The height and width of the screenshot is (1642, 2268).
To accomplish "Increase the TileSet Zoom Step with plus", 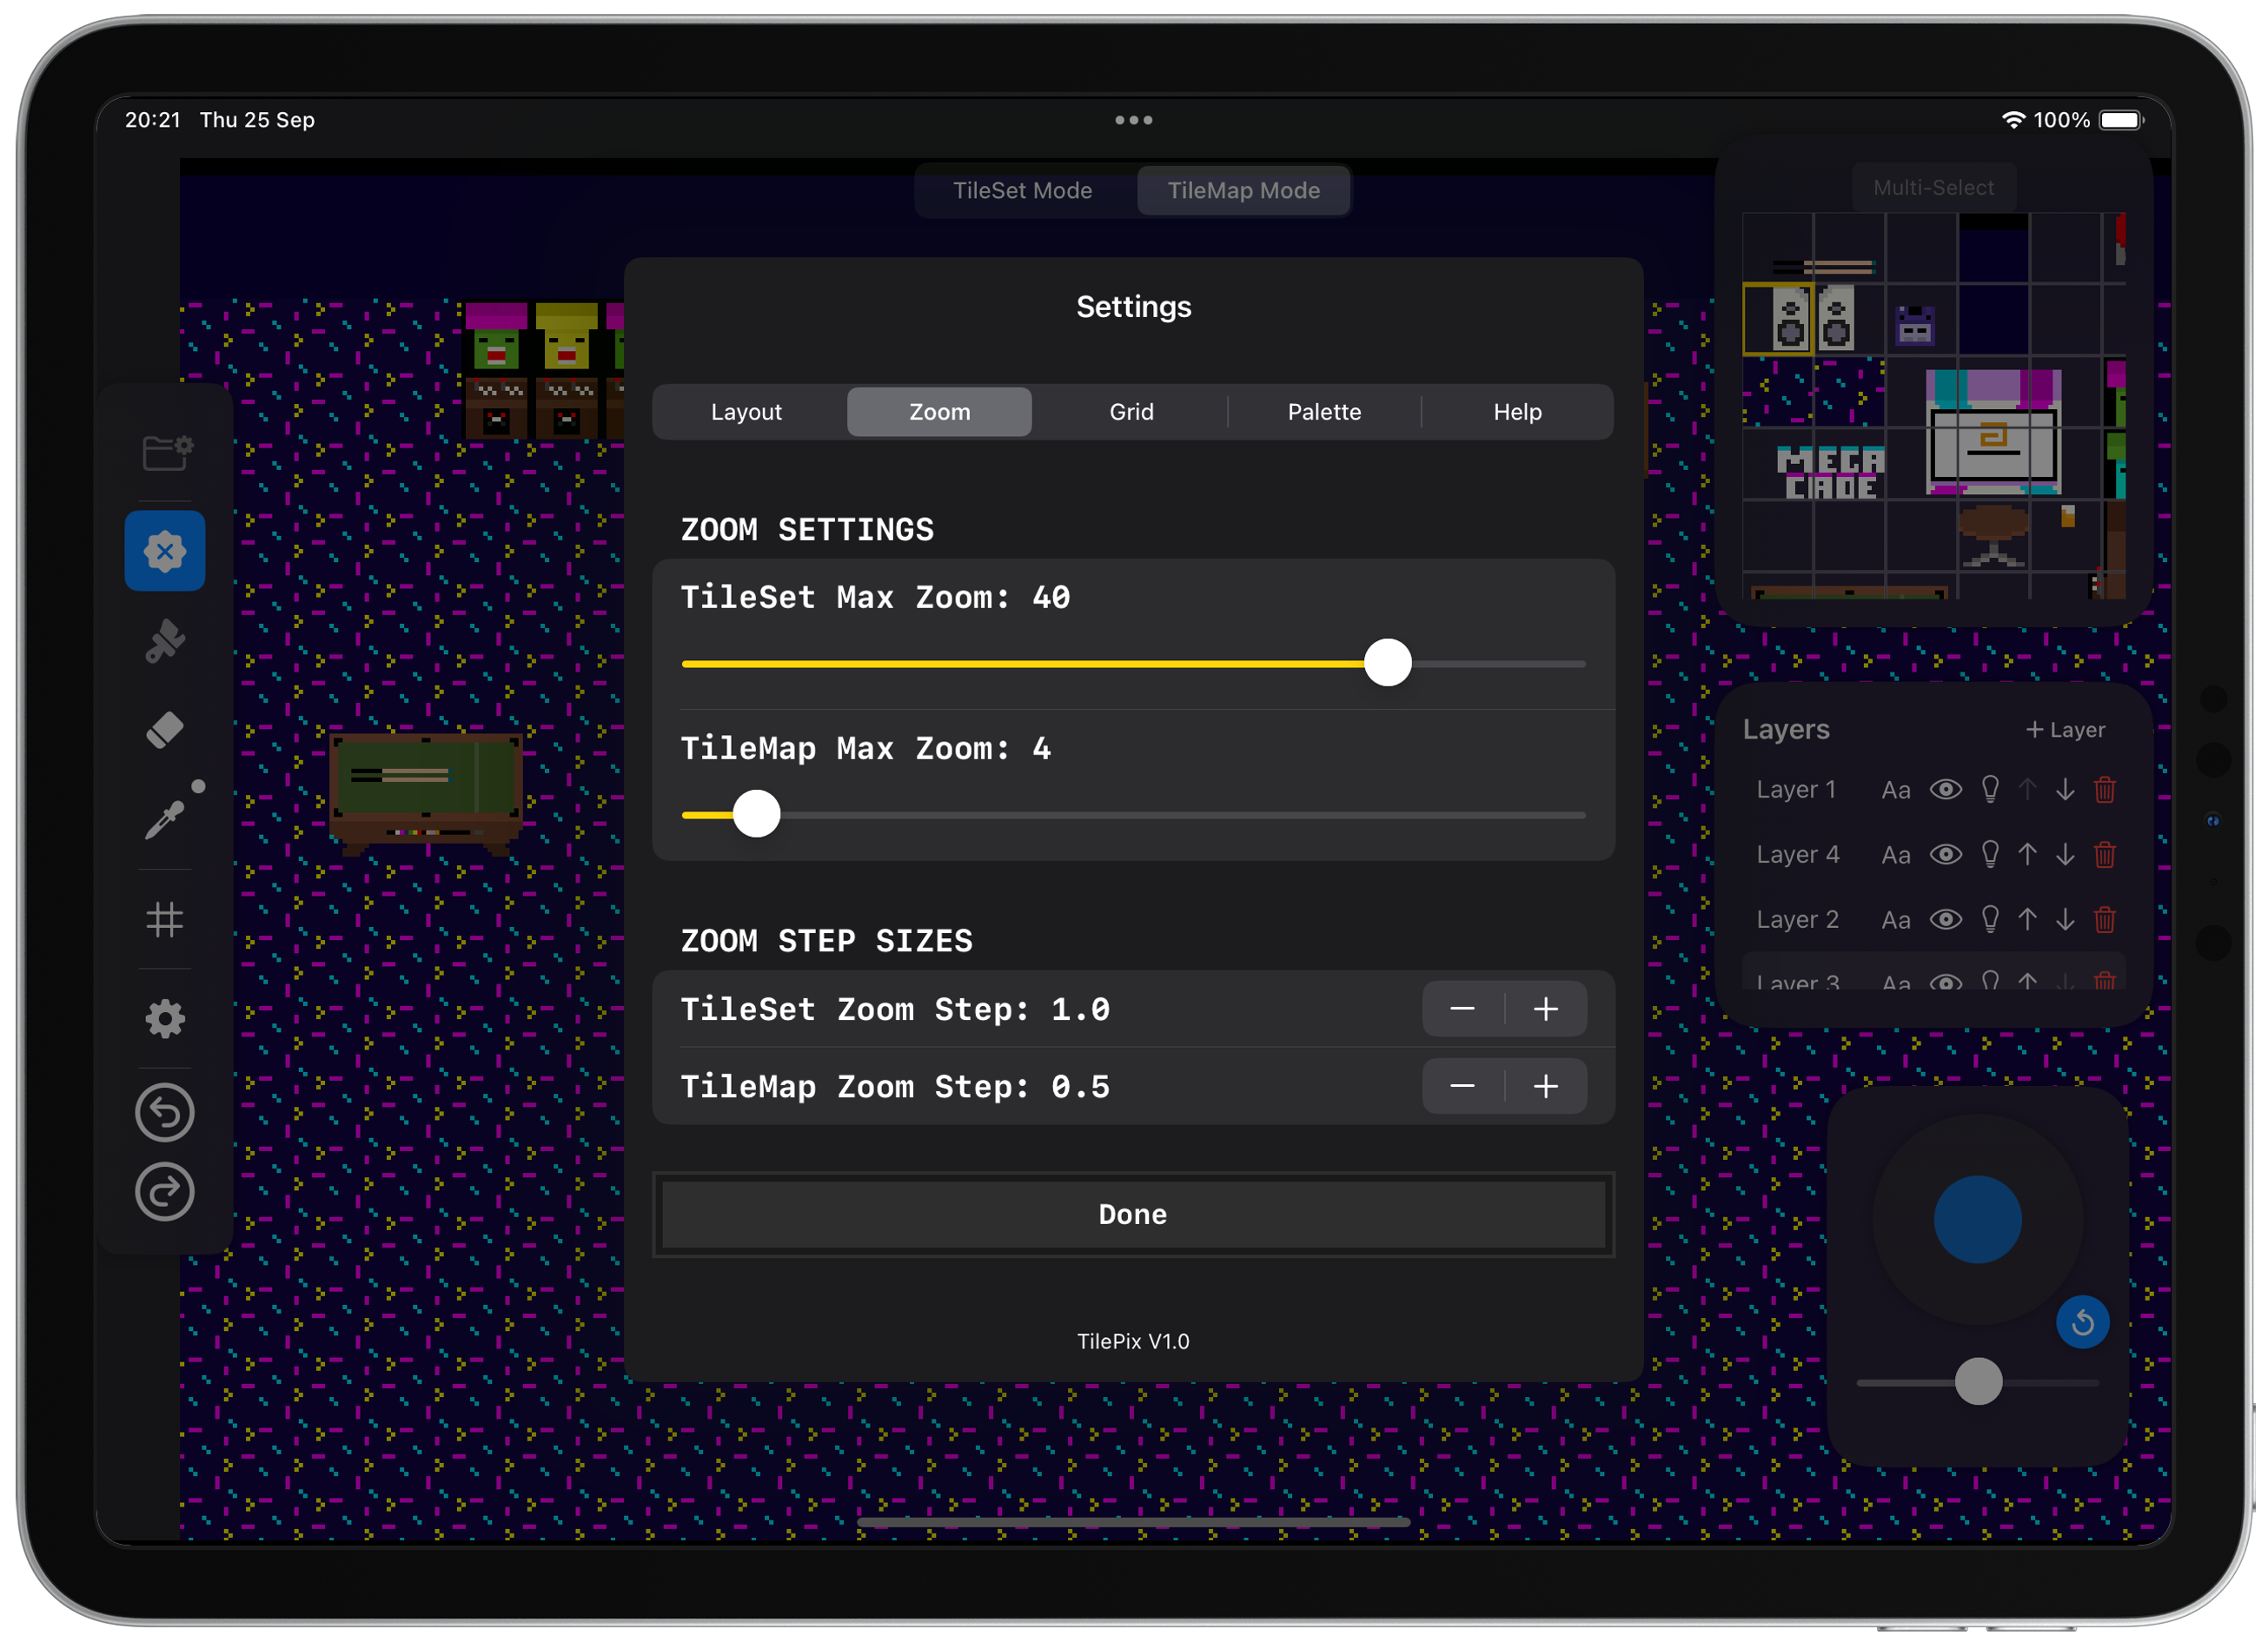I will [x=1545, y=1009].
